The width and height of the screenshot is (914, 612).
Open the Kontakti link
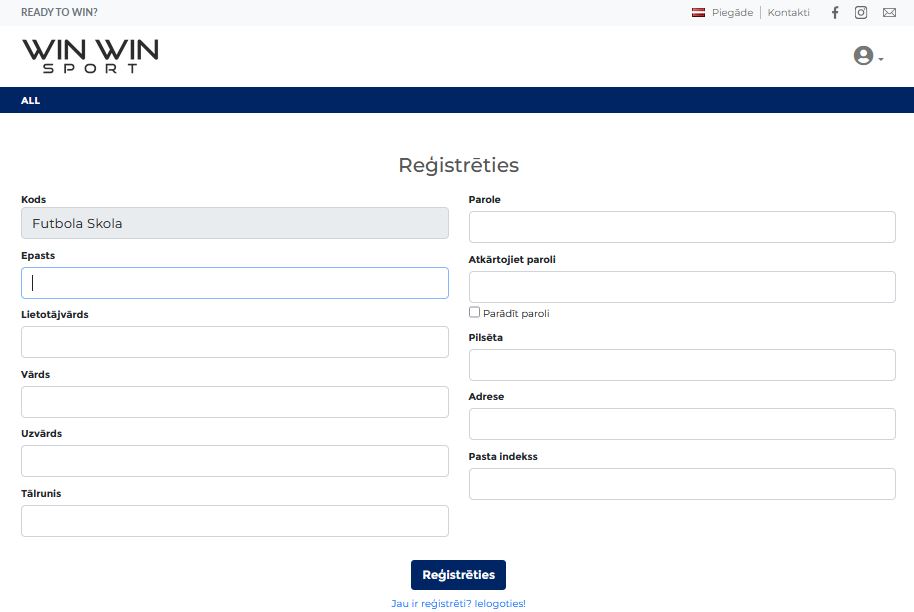788,13
